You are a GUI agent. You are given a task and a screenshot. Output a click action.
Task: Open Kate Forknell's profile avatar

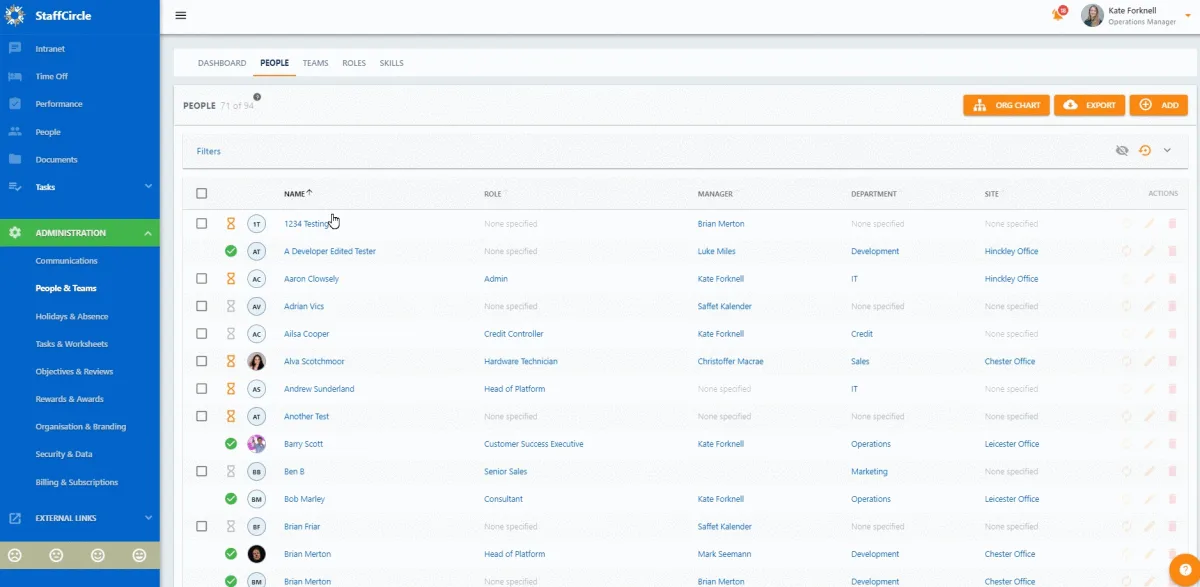1092,15
